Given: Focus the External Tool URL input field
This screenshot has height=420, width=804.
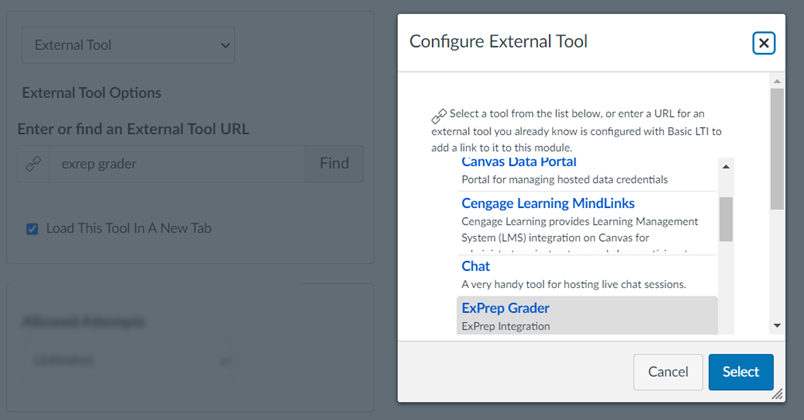Looking at the screenshot, I should coord(177,164).
